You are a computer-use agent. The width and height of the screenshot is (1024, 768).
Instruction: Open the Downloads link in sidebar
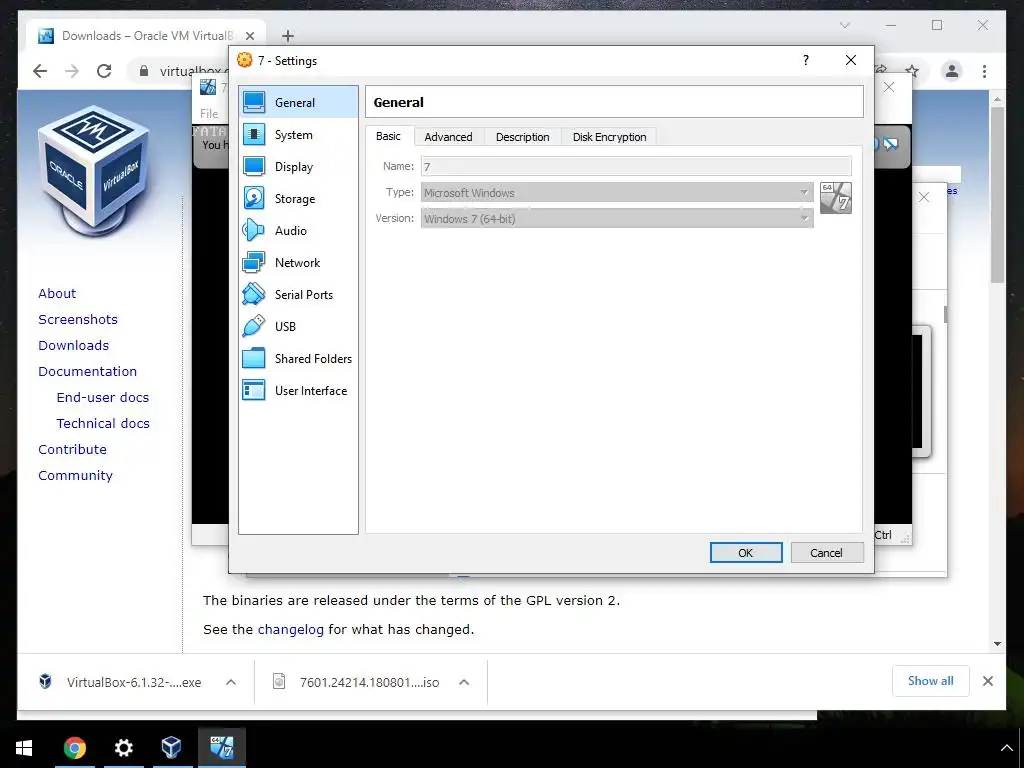coord(73,345)
